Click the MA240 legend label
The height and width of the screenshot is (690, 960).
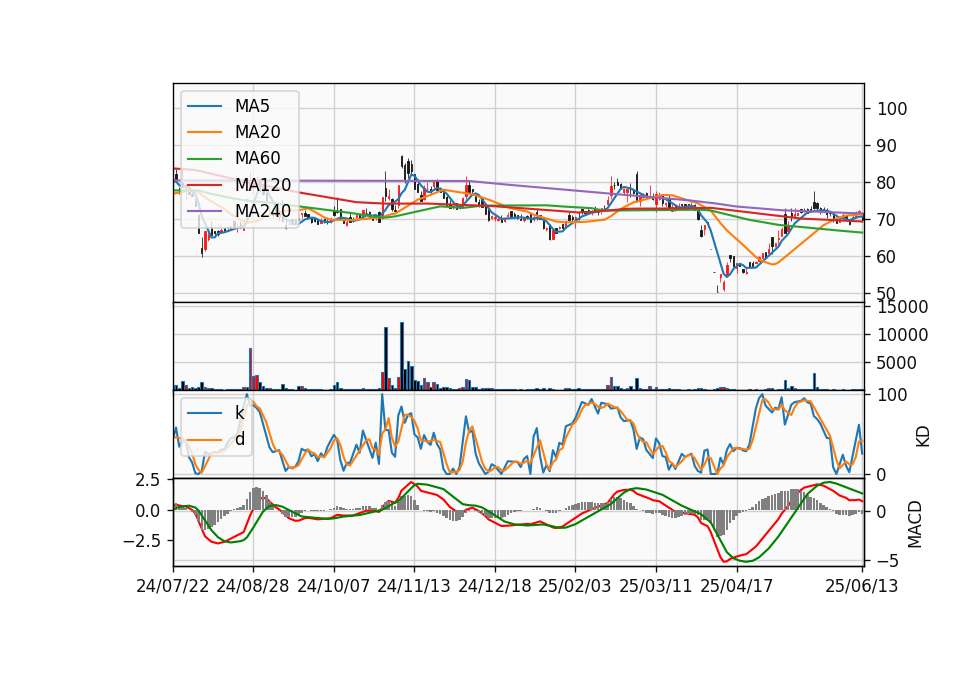263,211
